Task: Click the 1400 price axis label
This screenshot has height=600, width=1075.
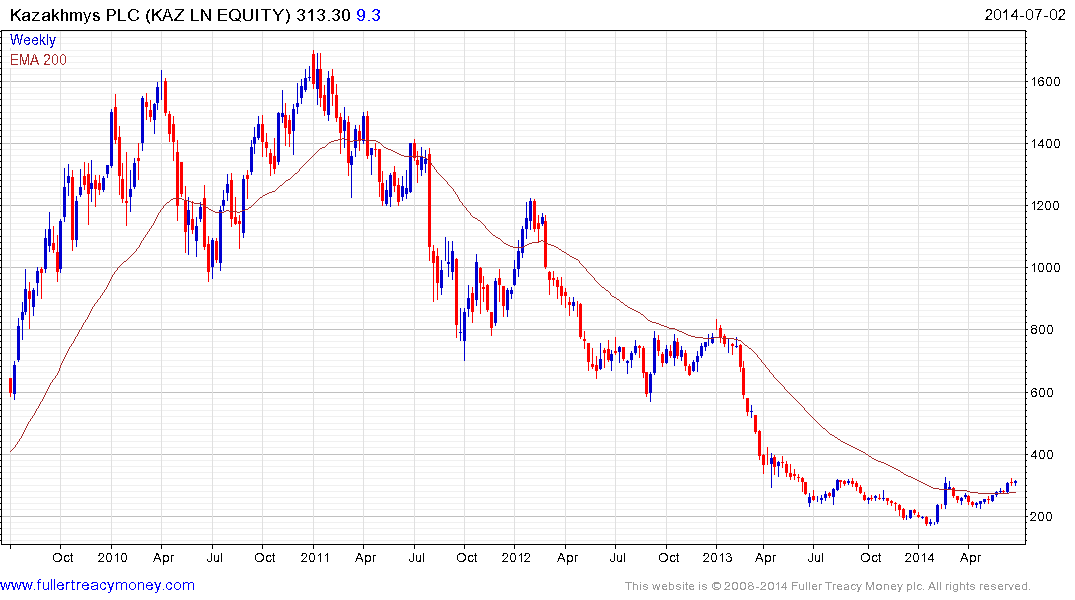Action: (x=1046, y=144)
